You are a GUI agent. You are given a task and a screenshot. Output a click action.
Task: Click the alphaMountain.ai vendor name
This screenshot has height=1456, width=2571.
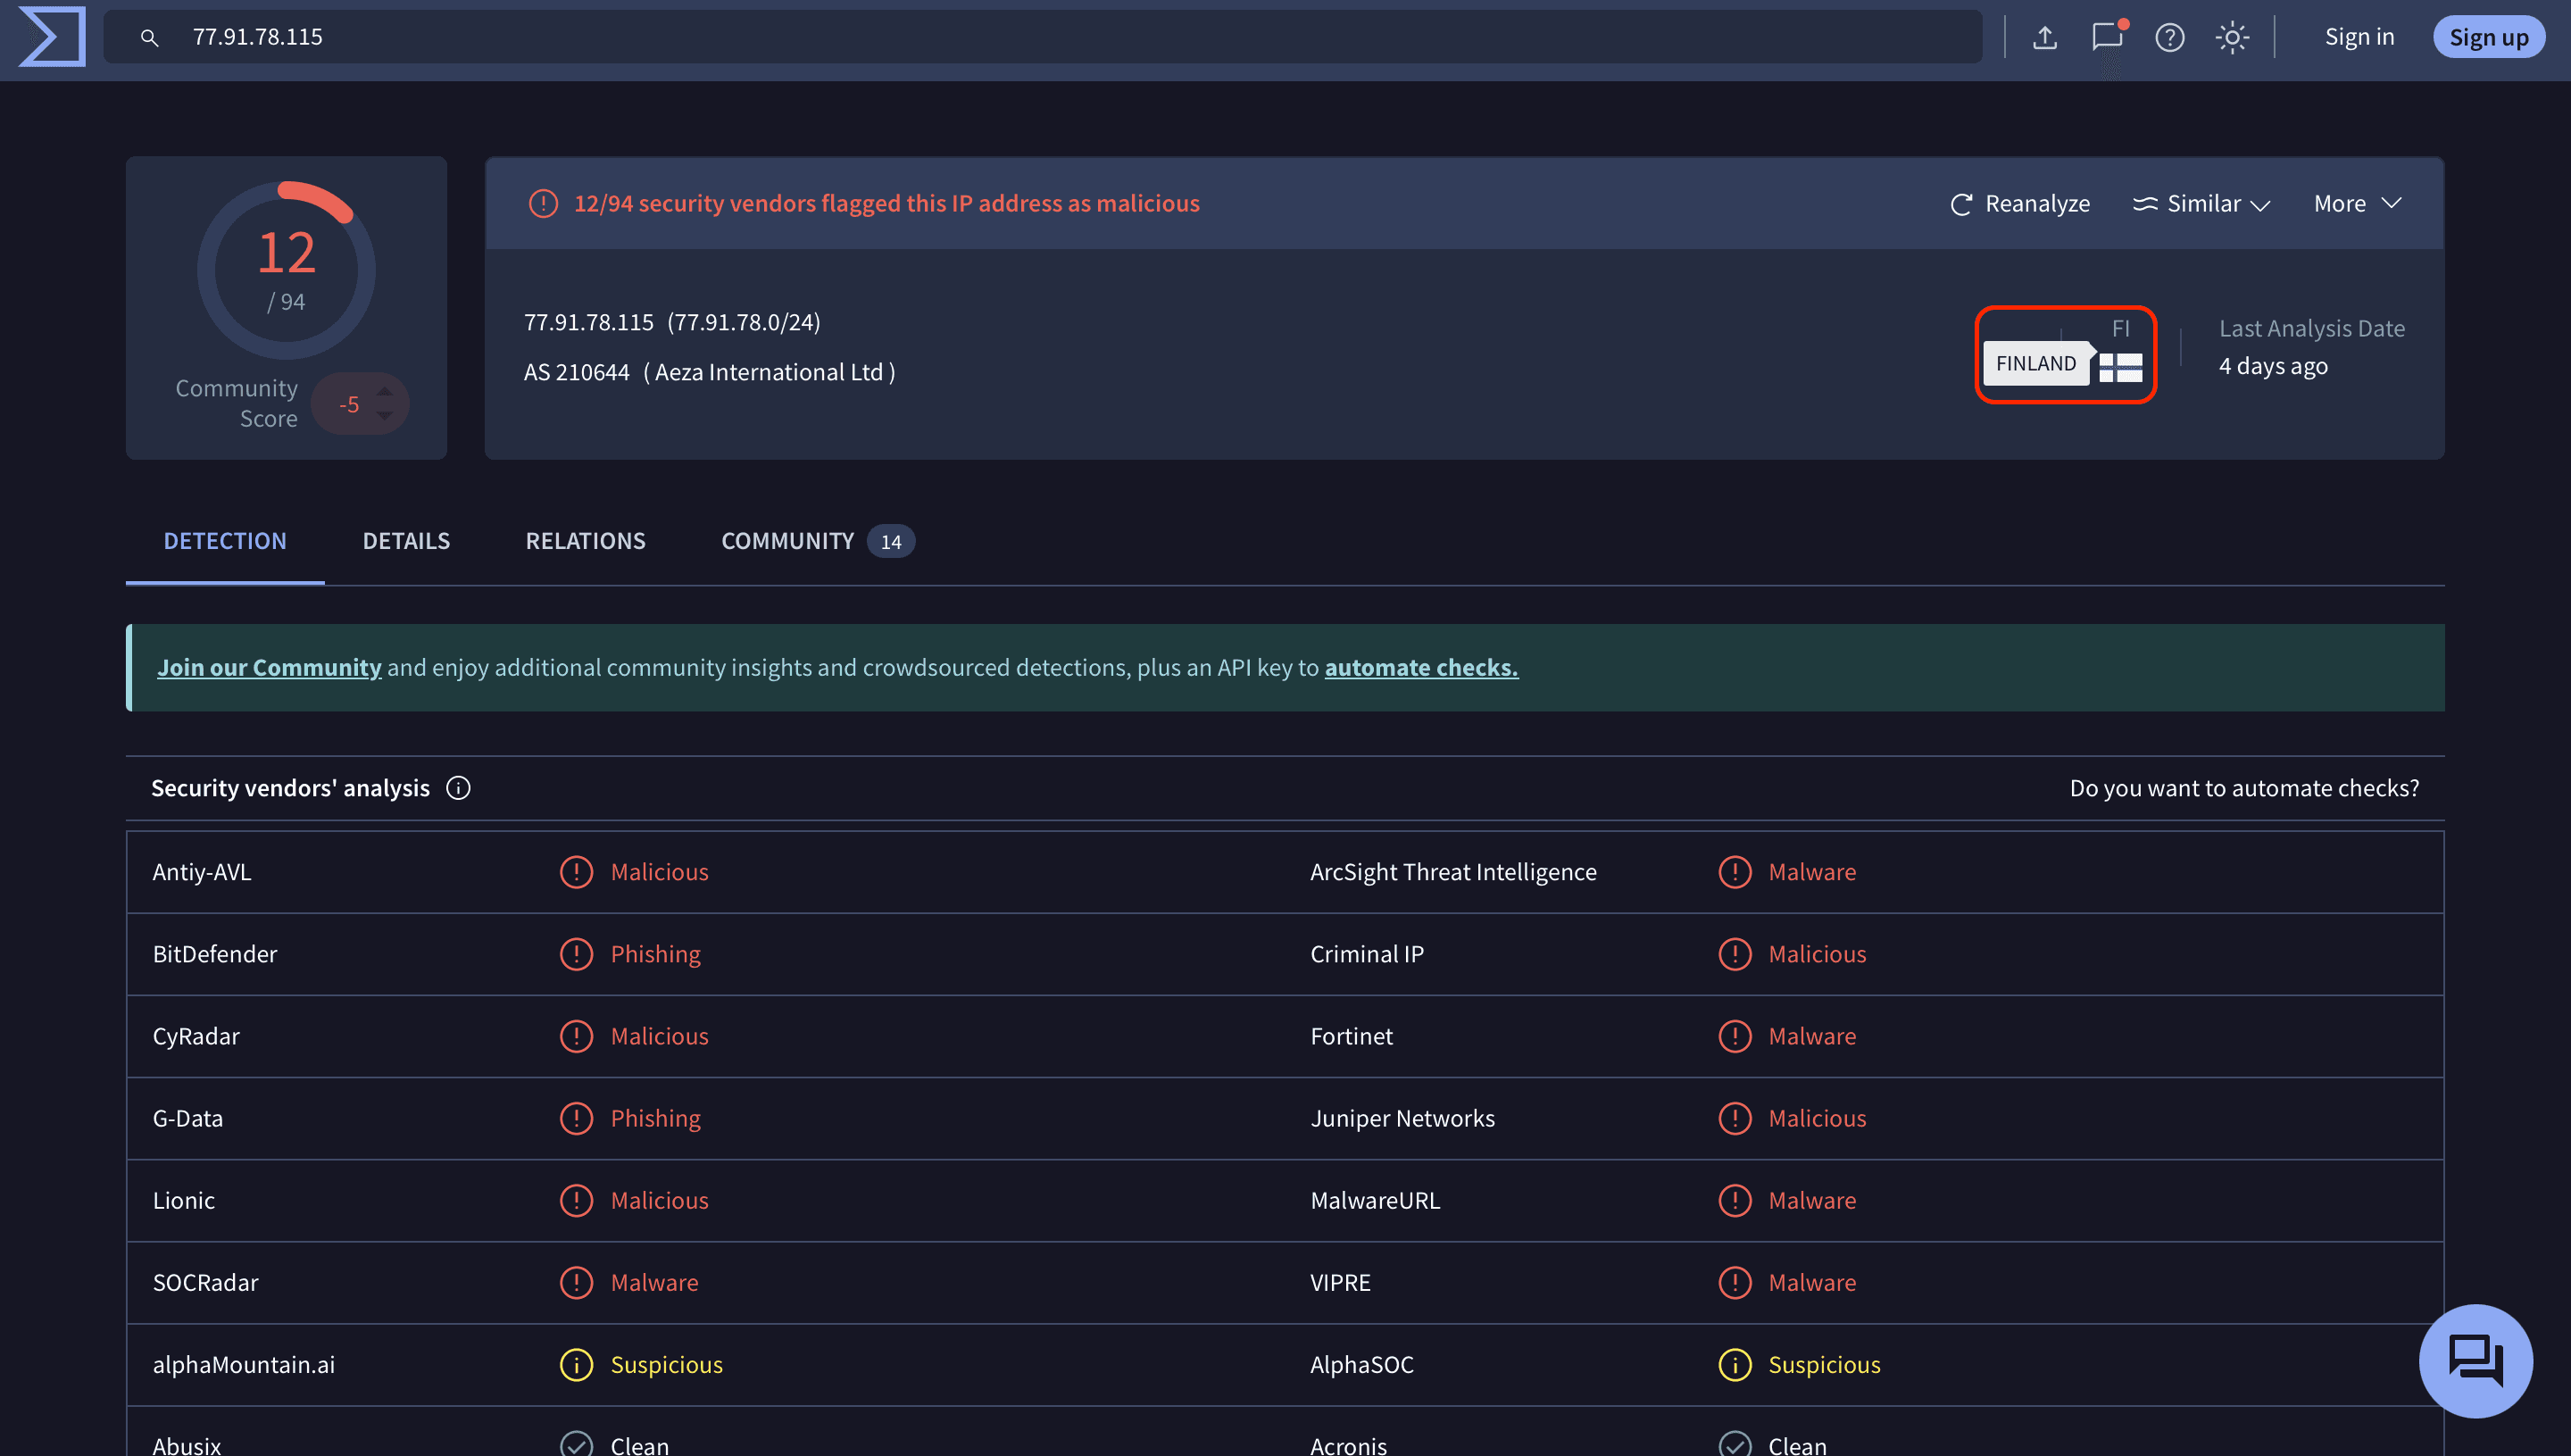tap(243, 1364)
